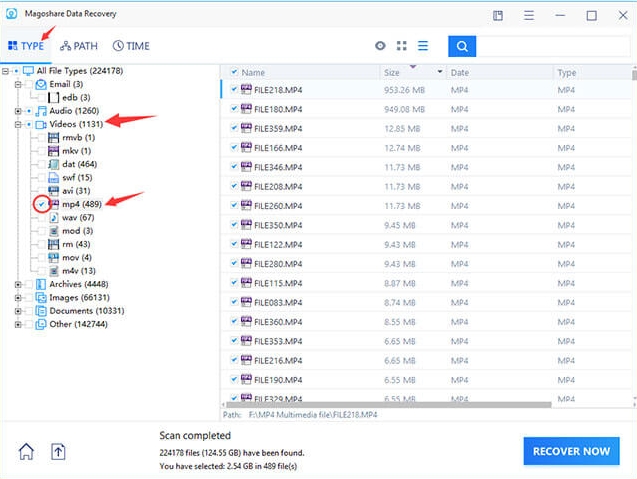Click the export scan results icon
This screenshot has width=637, height=479.
point(59,451)
